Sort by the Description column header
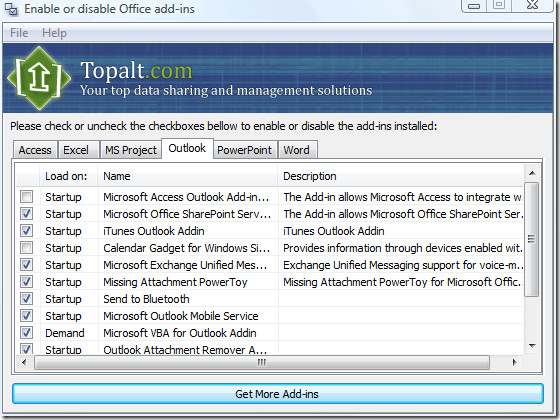The height and width of the screenshot is (420, 560). coord(401,176)
